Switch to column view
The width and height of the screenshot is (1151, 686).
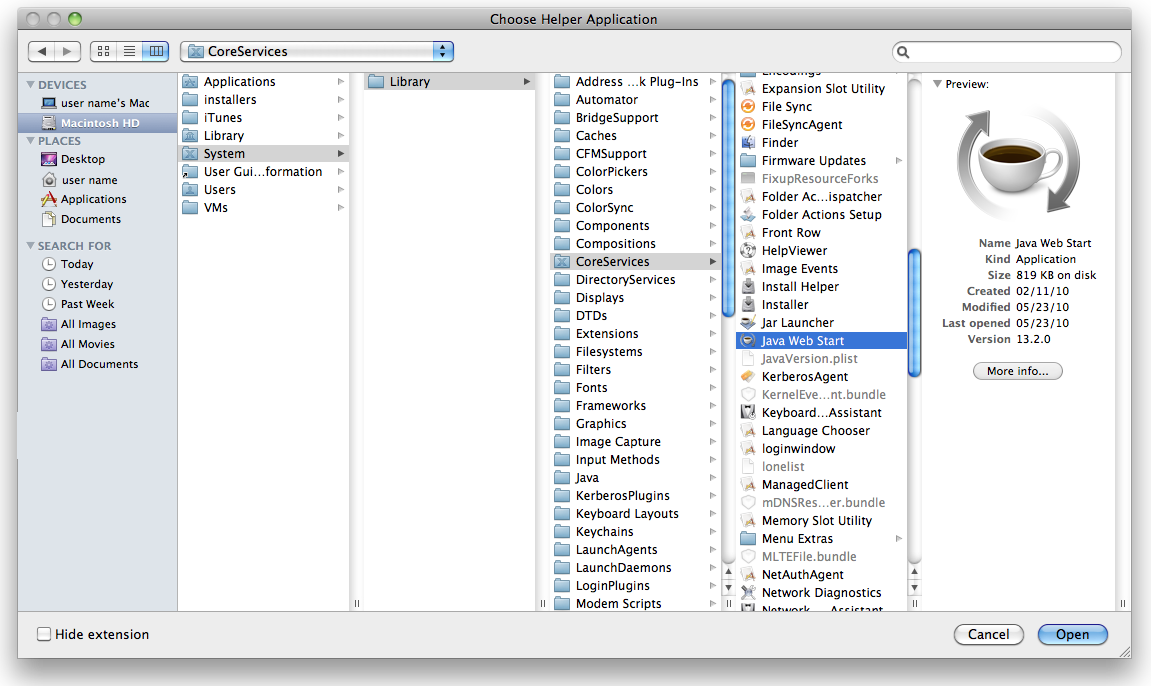click(156, 51)
